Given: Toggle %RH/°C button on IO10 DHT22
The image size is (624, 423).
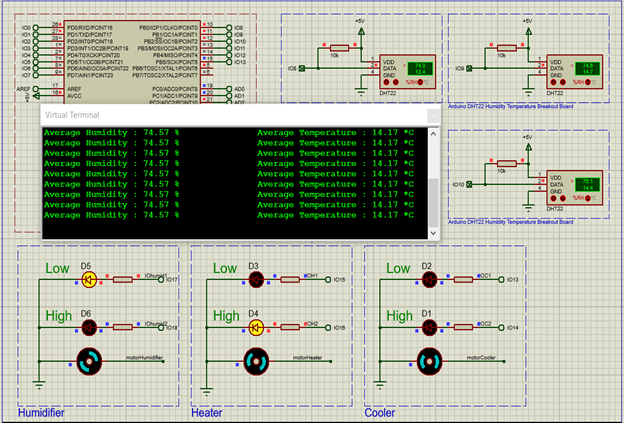Looking at the screenshot, I should point(588,198).
